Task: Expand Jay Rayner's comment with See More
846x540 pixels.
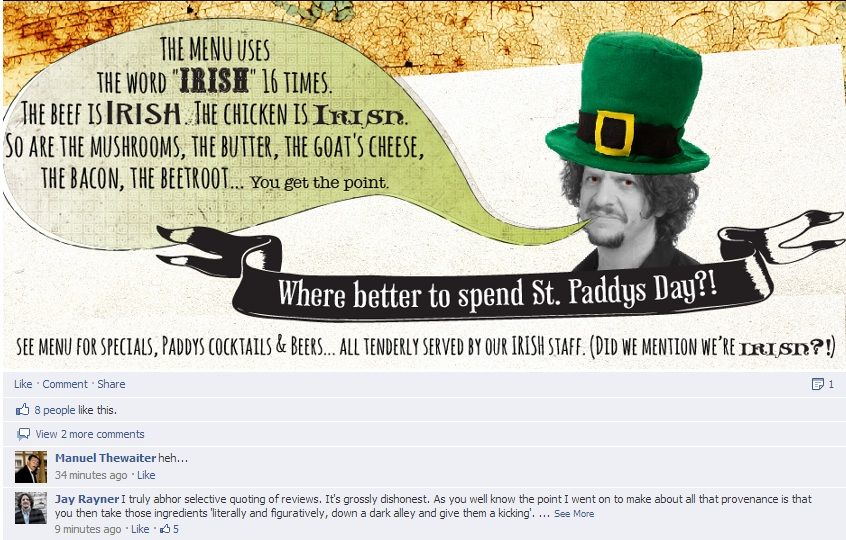Action: pos(574,514)
